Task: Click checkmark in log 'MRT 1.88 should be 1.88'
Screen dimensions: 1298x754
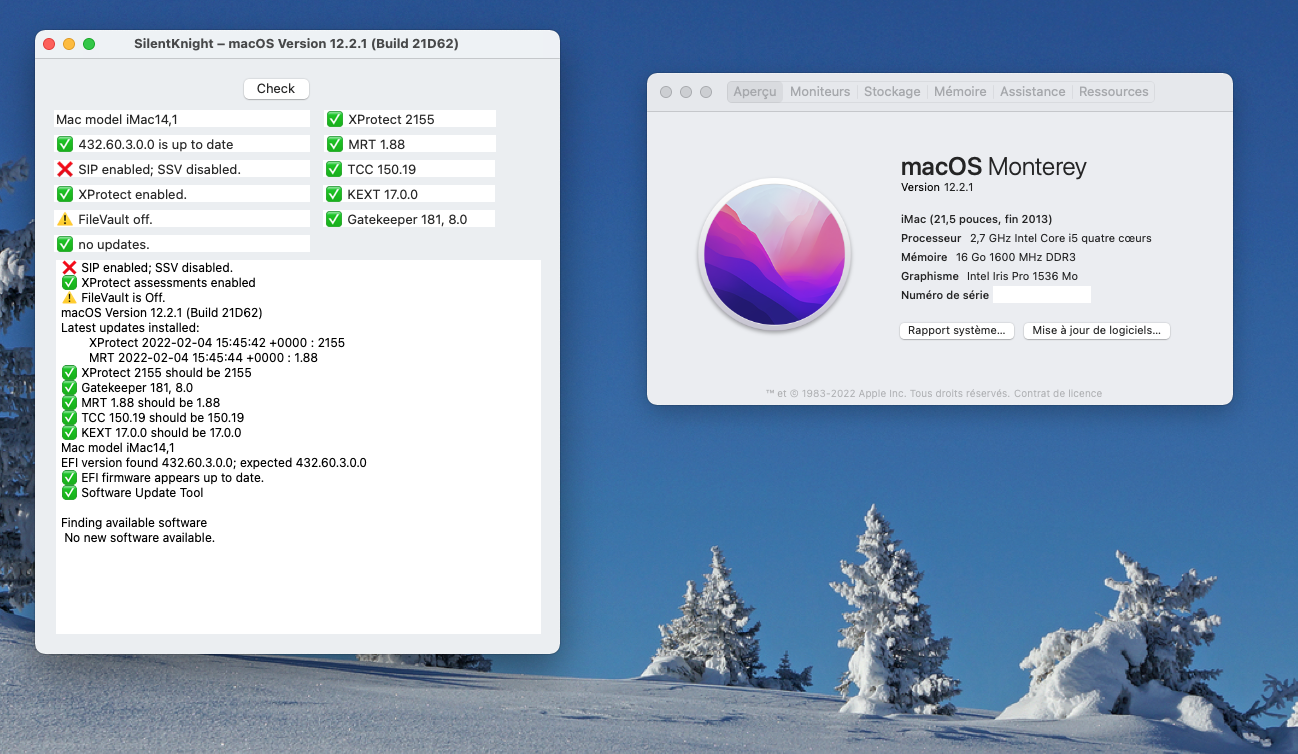Action: tap(69, 403)
